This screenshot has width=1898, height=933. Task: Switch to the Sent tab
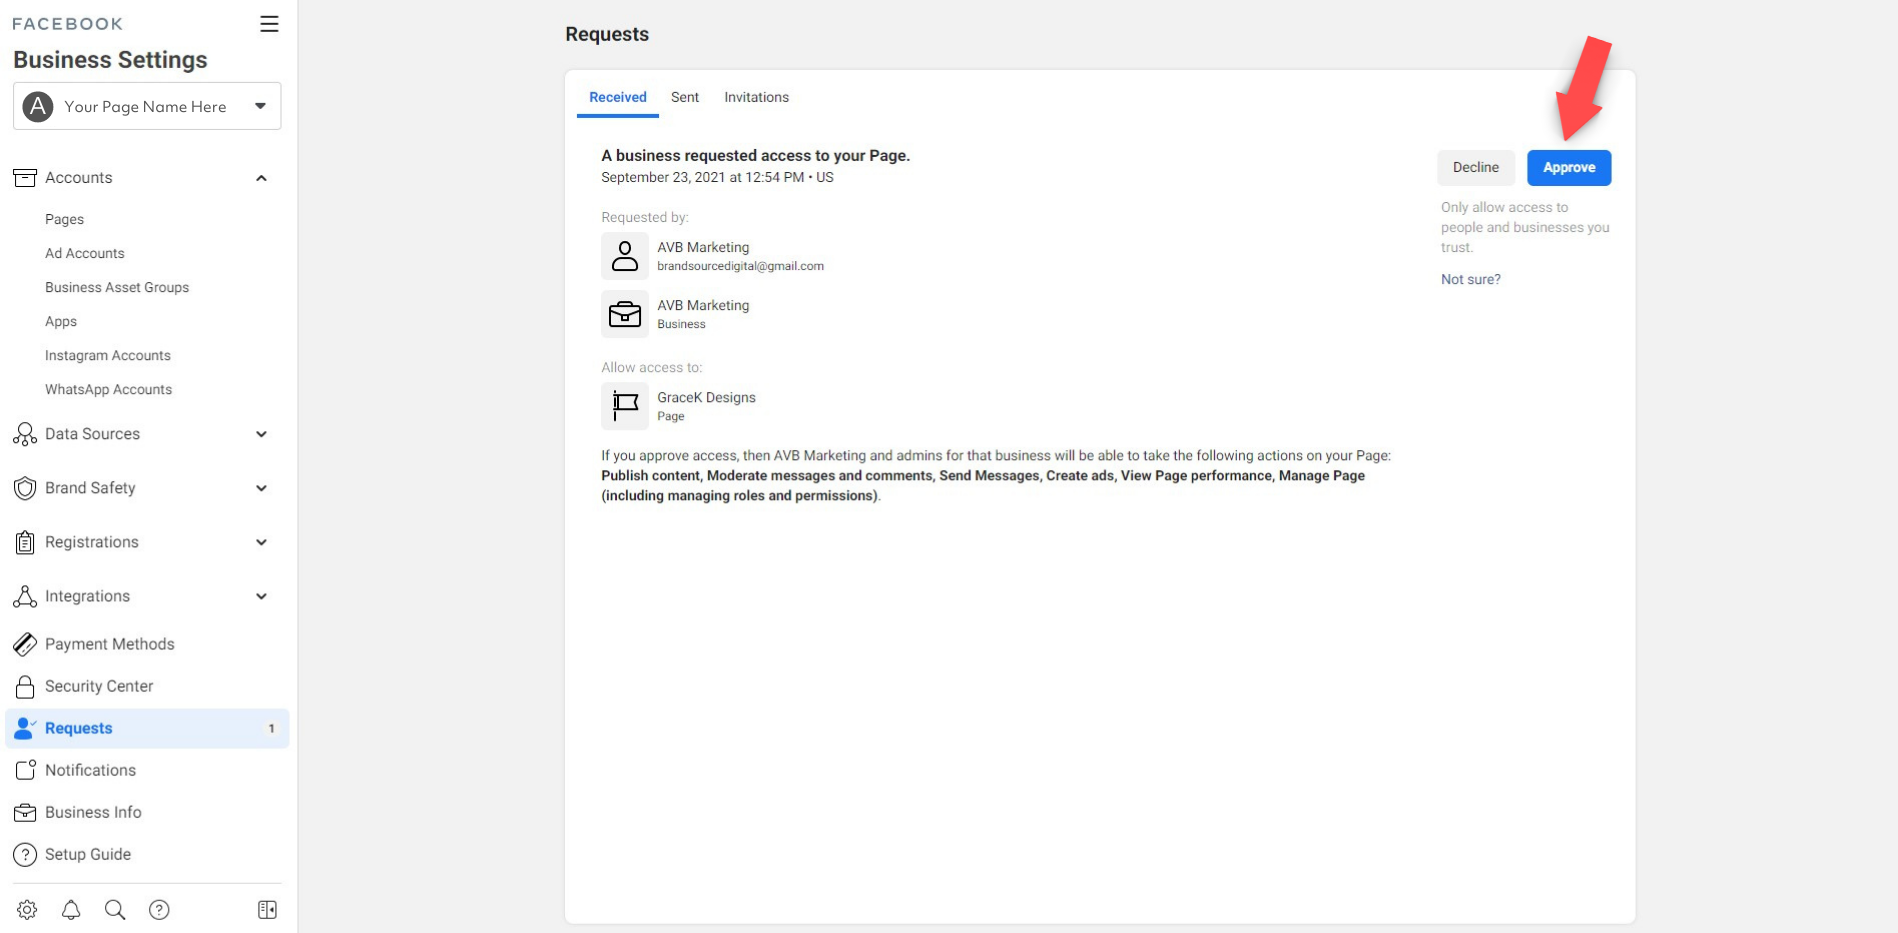[x=685, y=97]
